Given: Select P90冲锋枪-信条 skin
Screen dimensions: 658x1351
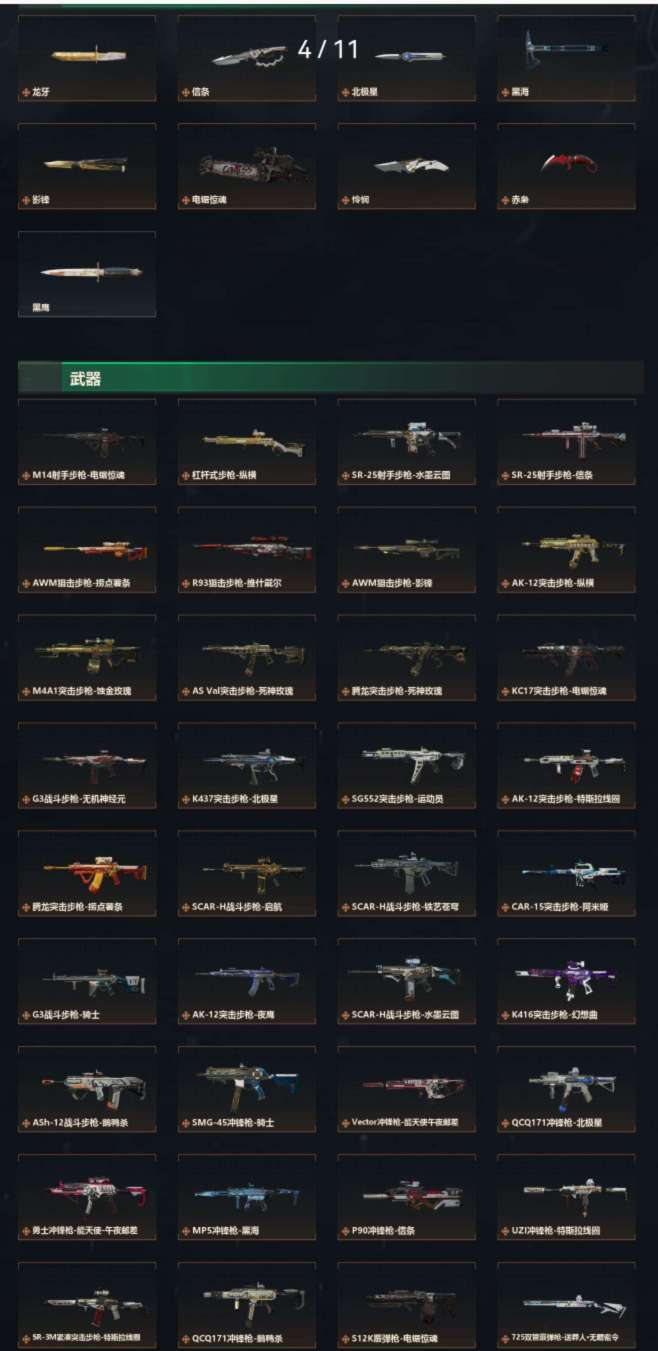Looking at the screenshot, I should pyautogui.click(x=406, y=1198).
